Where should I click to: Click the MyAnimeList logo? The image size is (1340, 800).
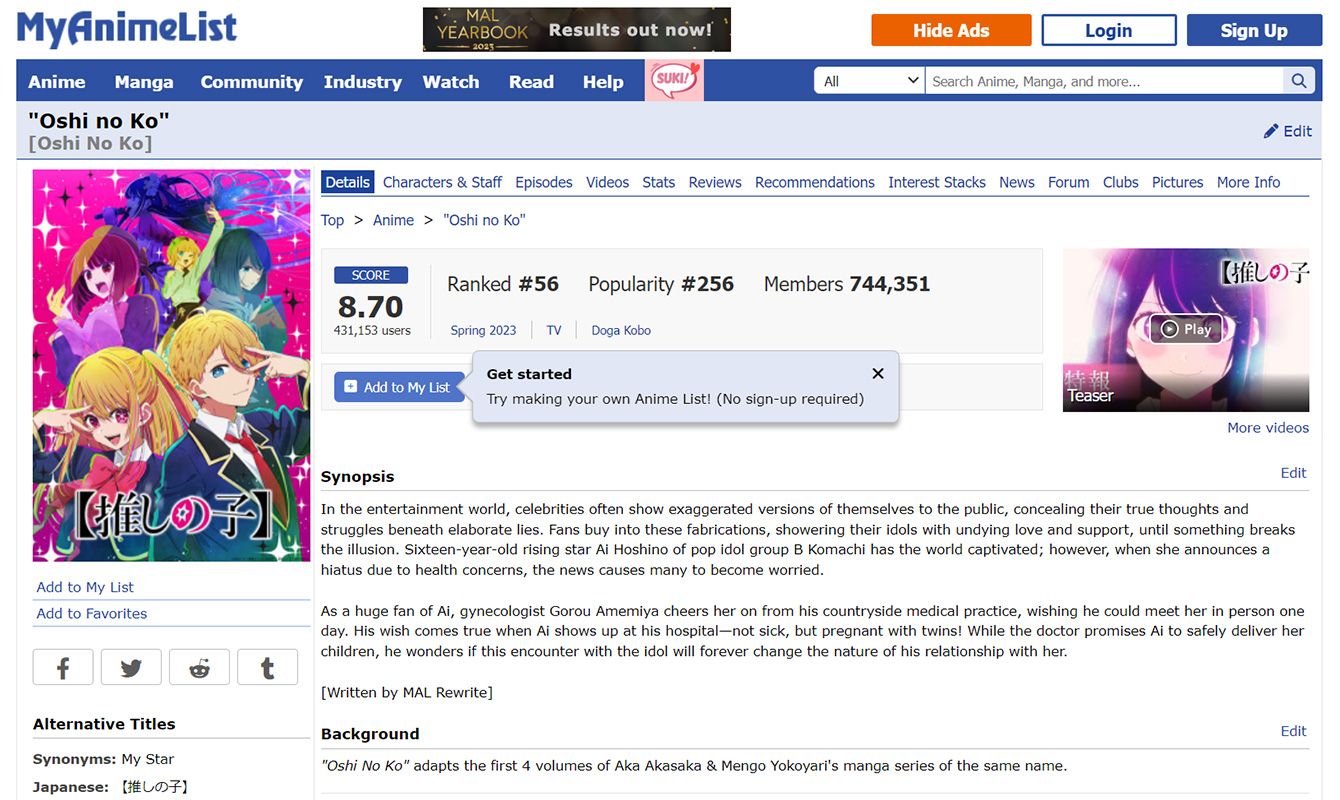(x=127, y=29)
